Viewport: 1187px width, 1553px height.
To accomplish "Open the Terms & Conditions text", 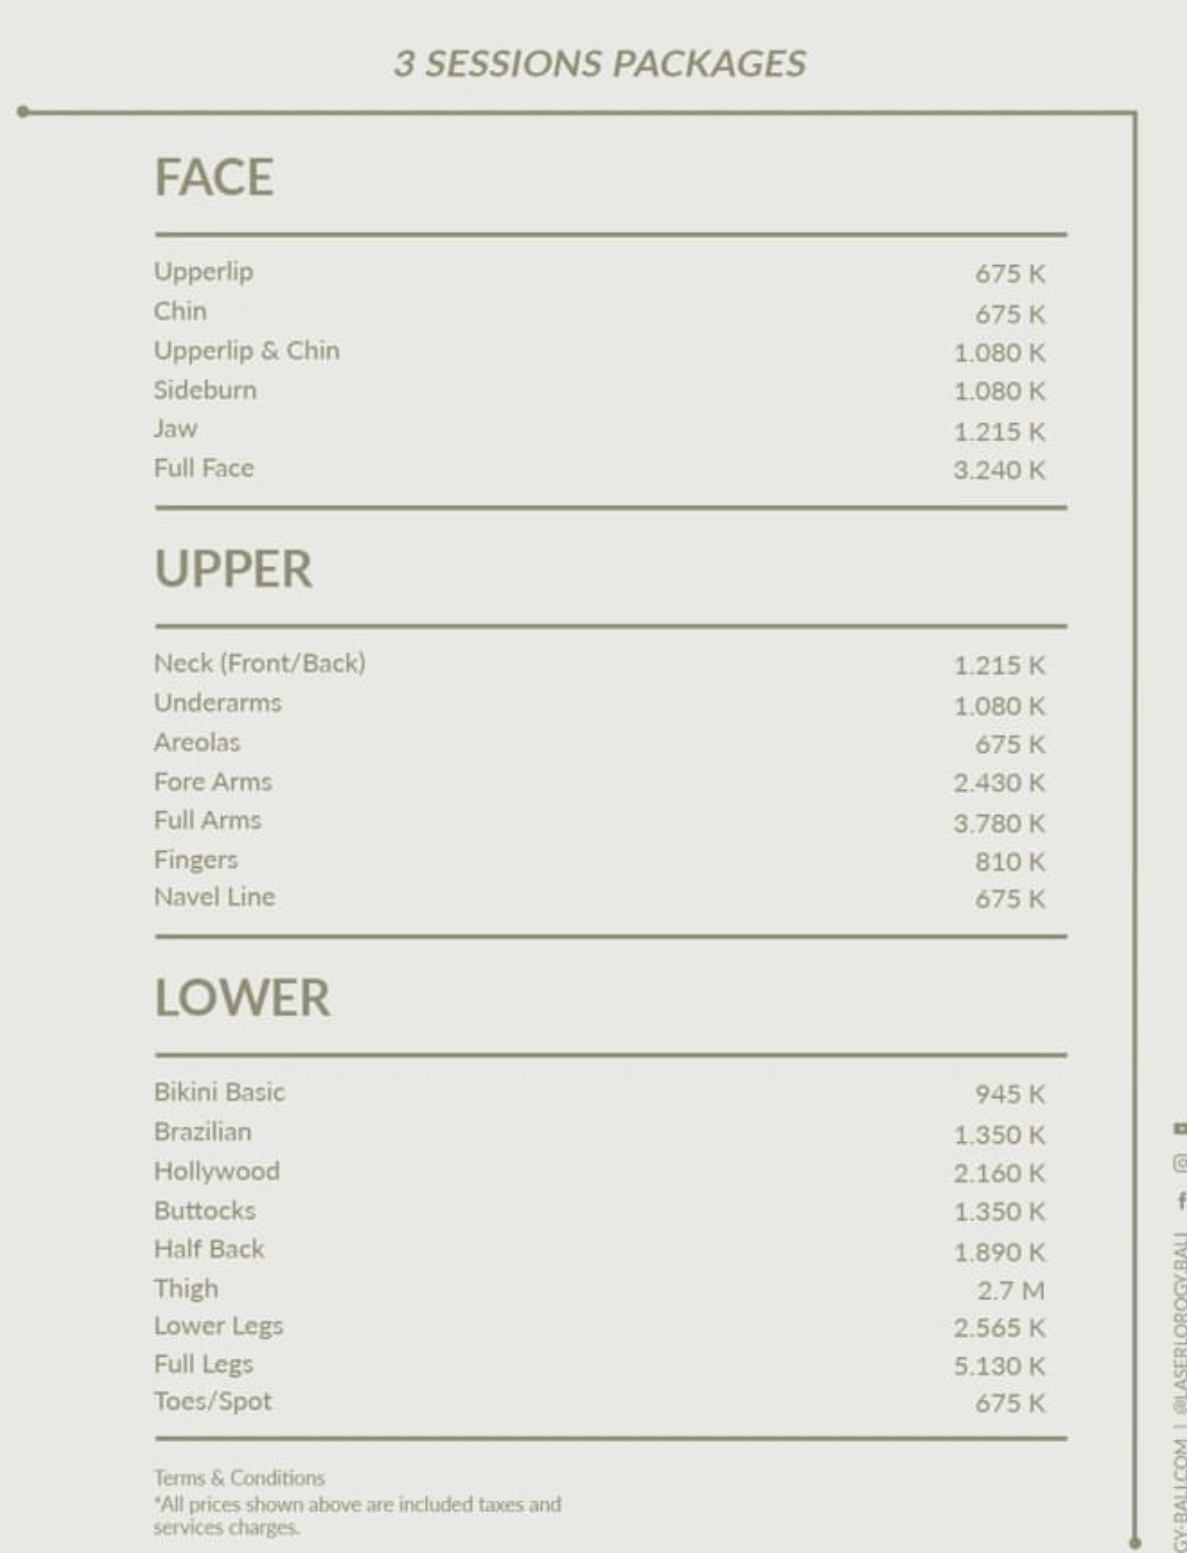I will [x=239, y=1477].
